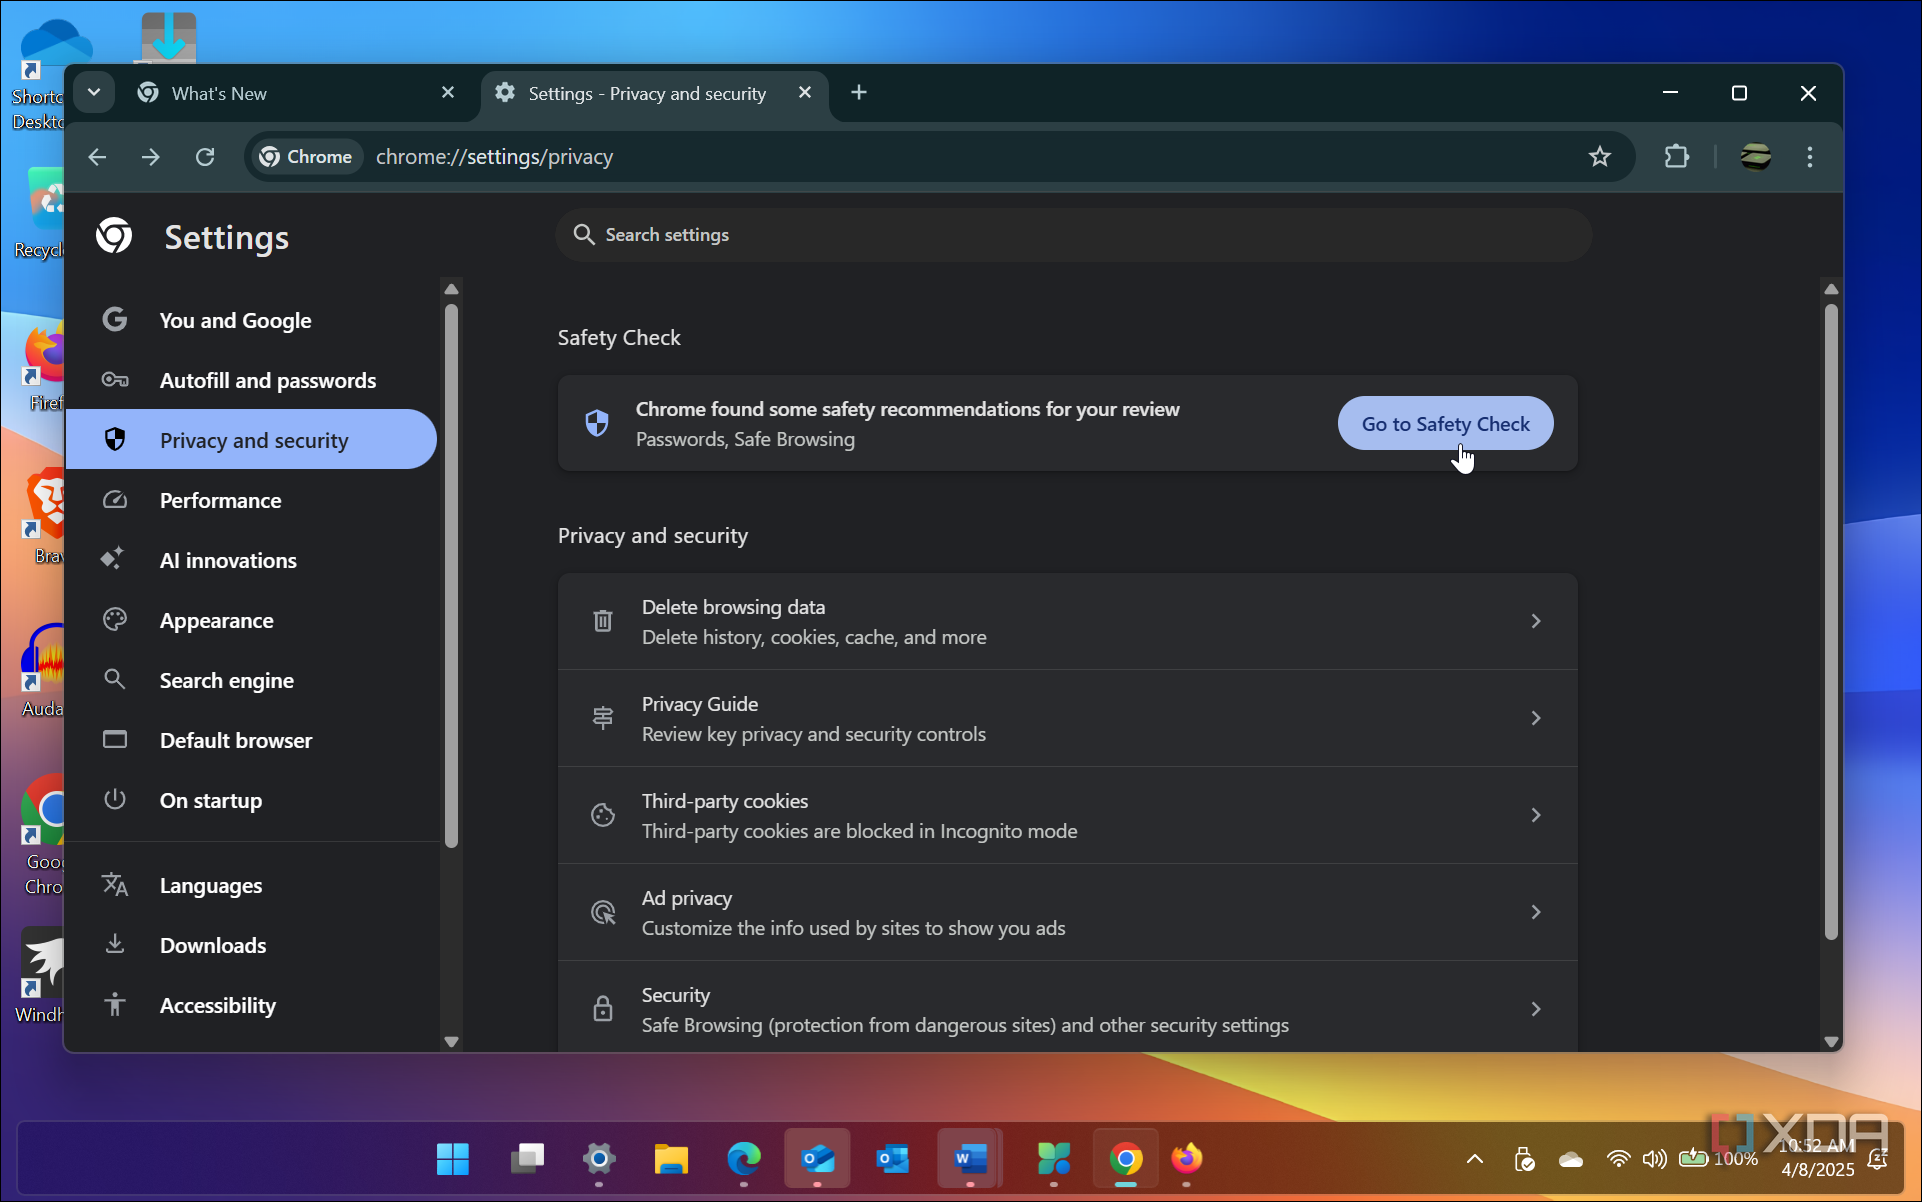Click the sidebar scroll down arrow
The height and width of the screenshot is (1202, 1922).
[x=451, y=1041]
